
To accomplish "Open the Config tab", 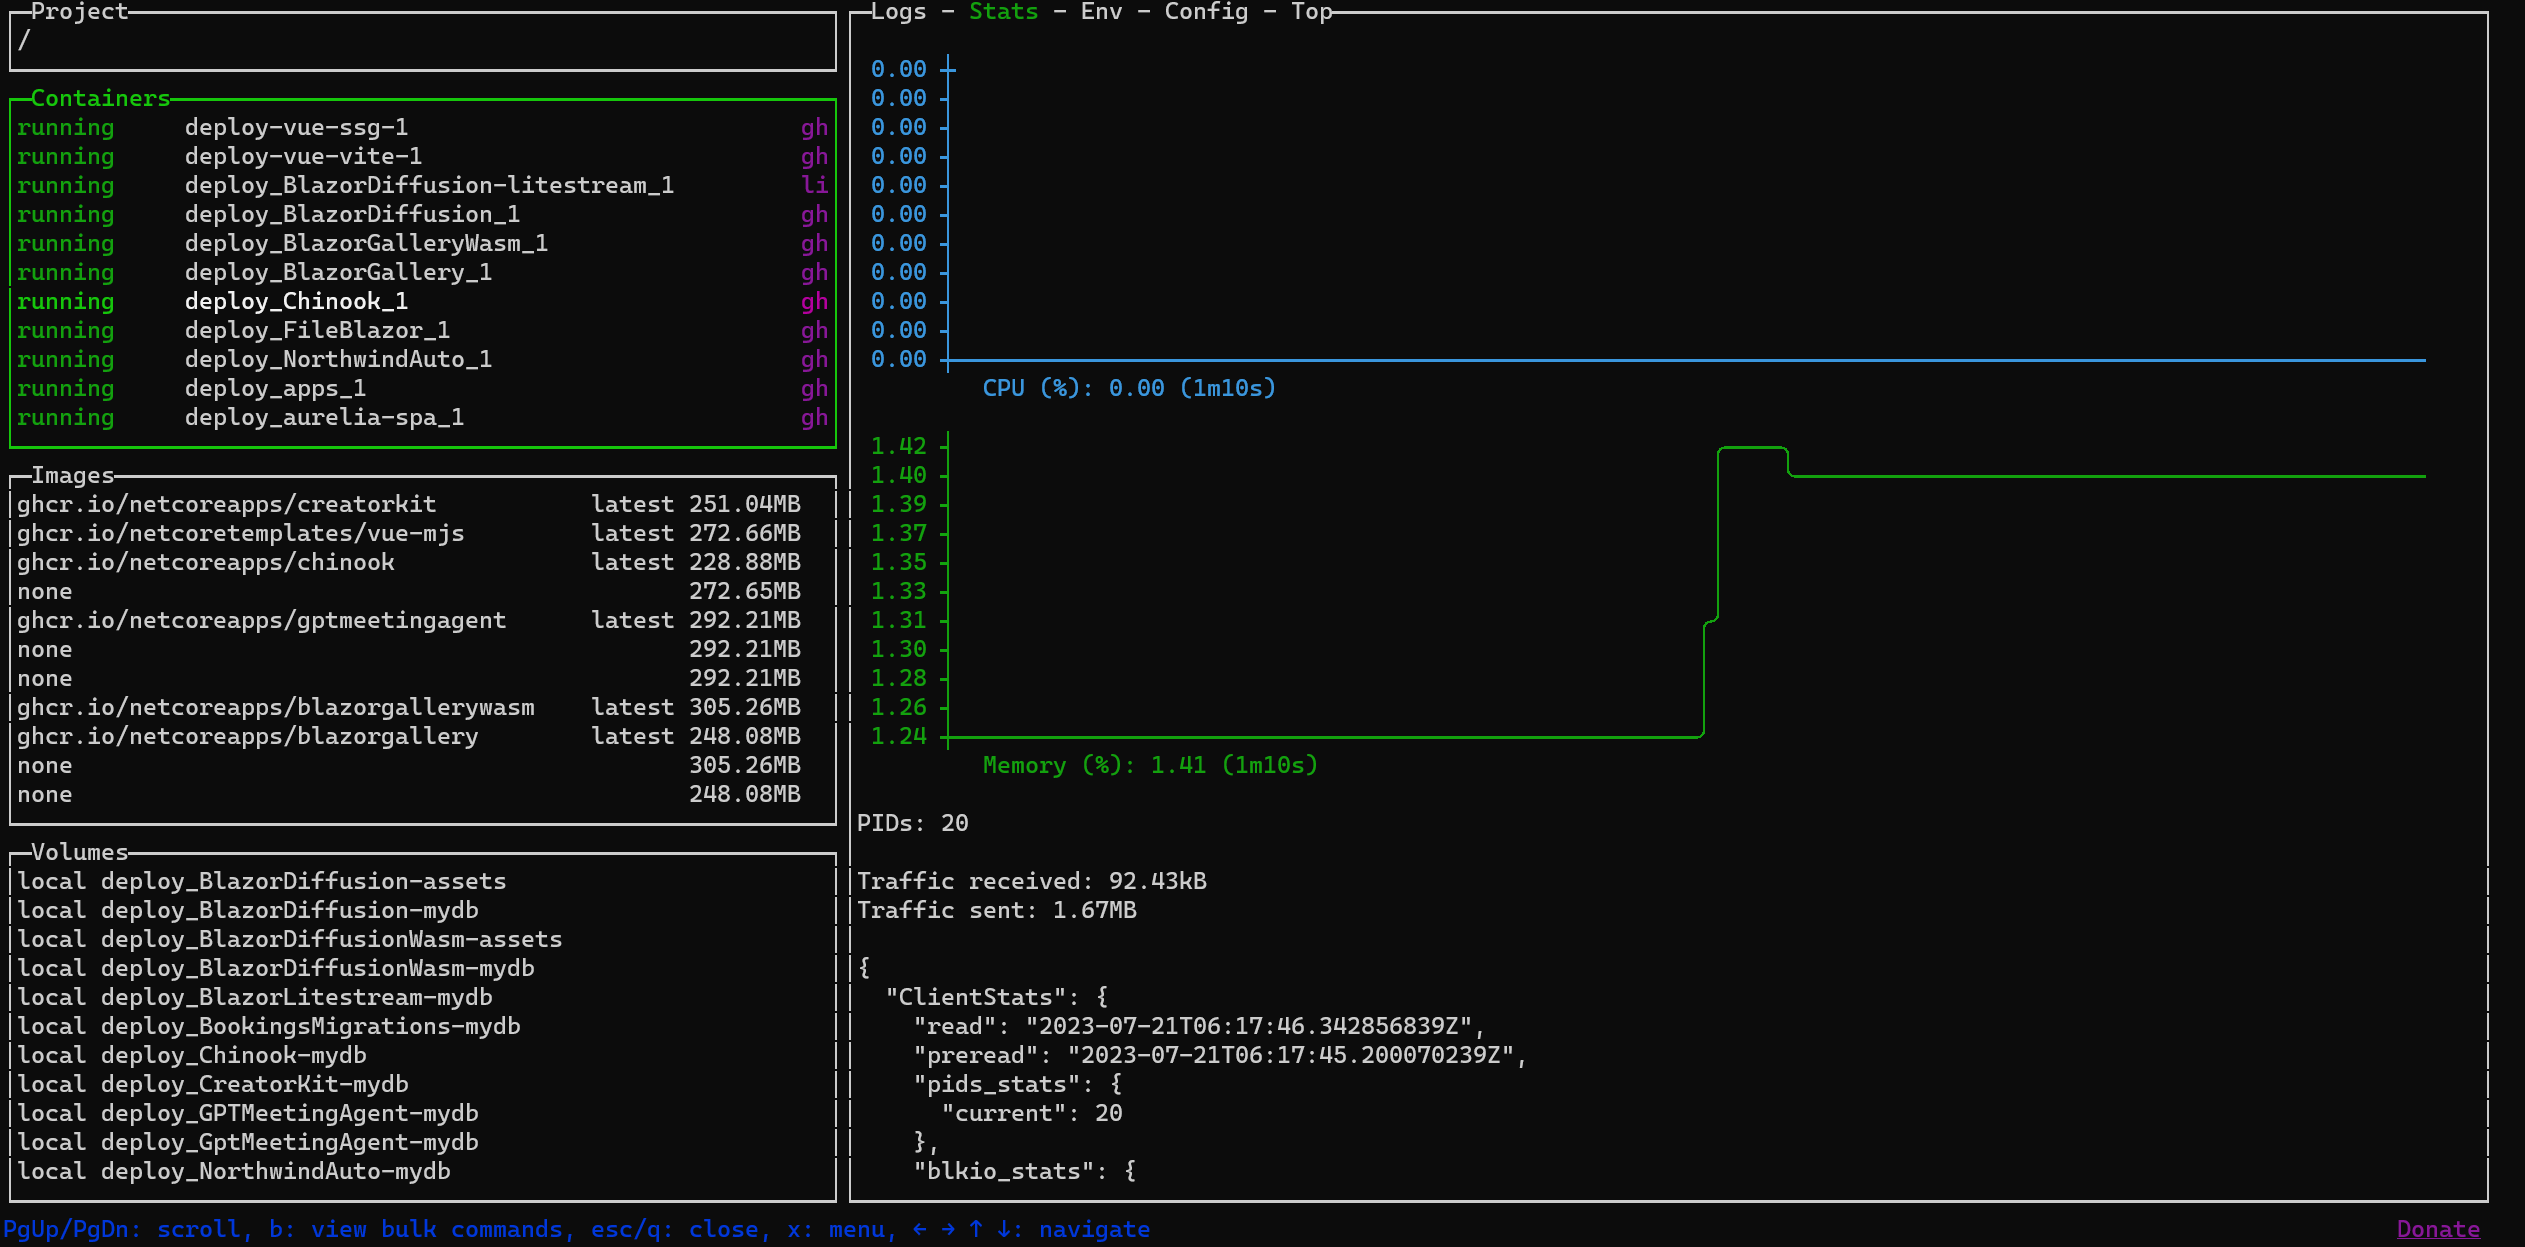I will pyautogui.click(x=1205, y=12).
